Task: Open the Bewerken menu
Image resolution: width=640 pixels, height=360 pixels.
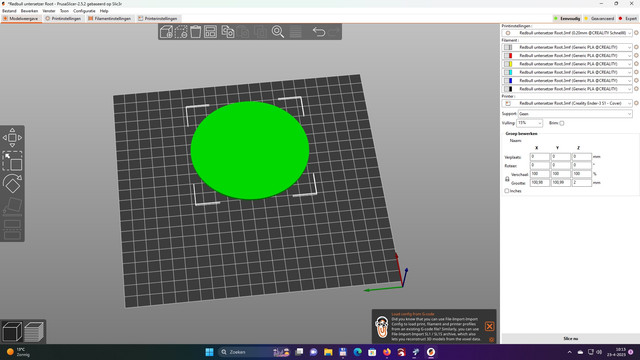Action: (29, 11)
